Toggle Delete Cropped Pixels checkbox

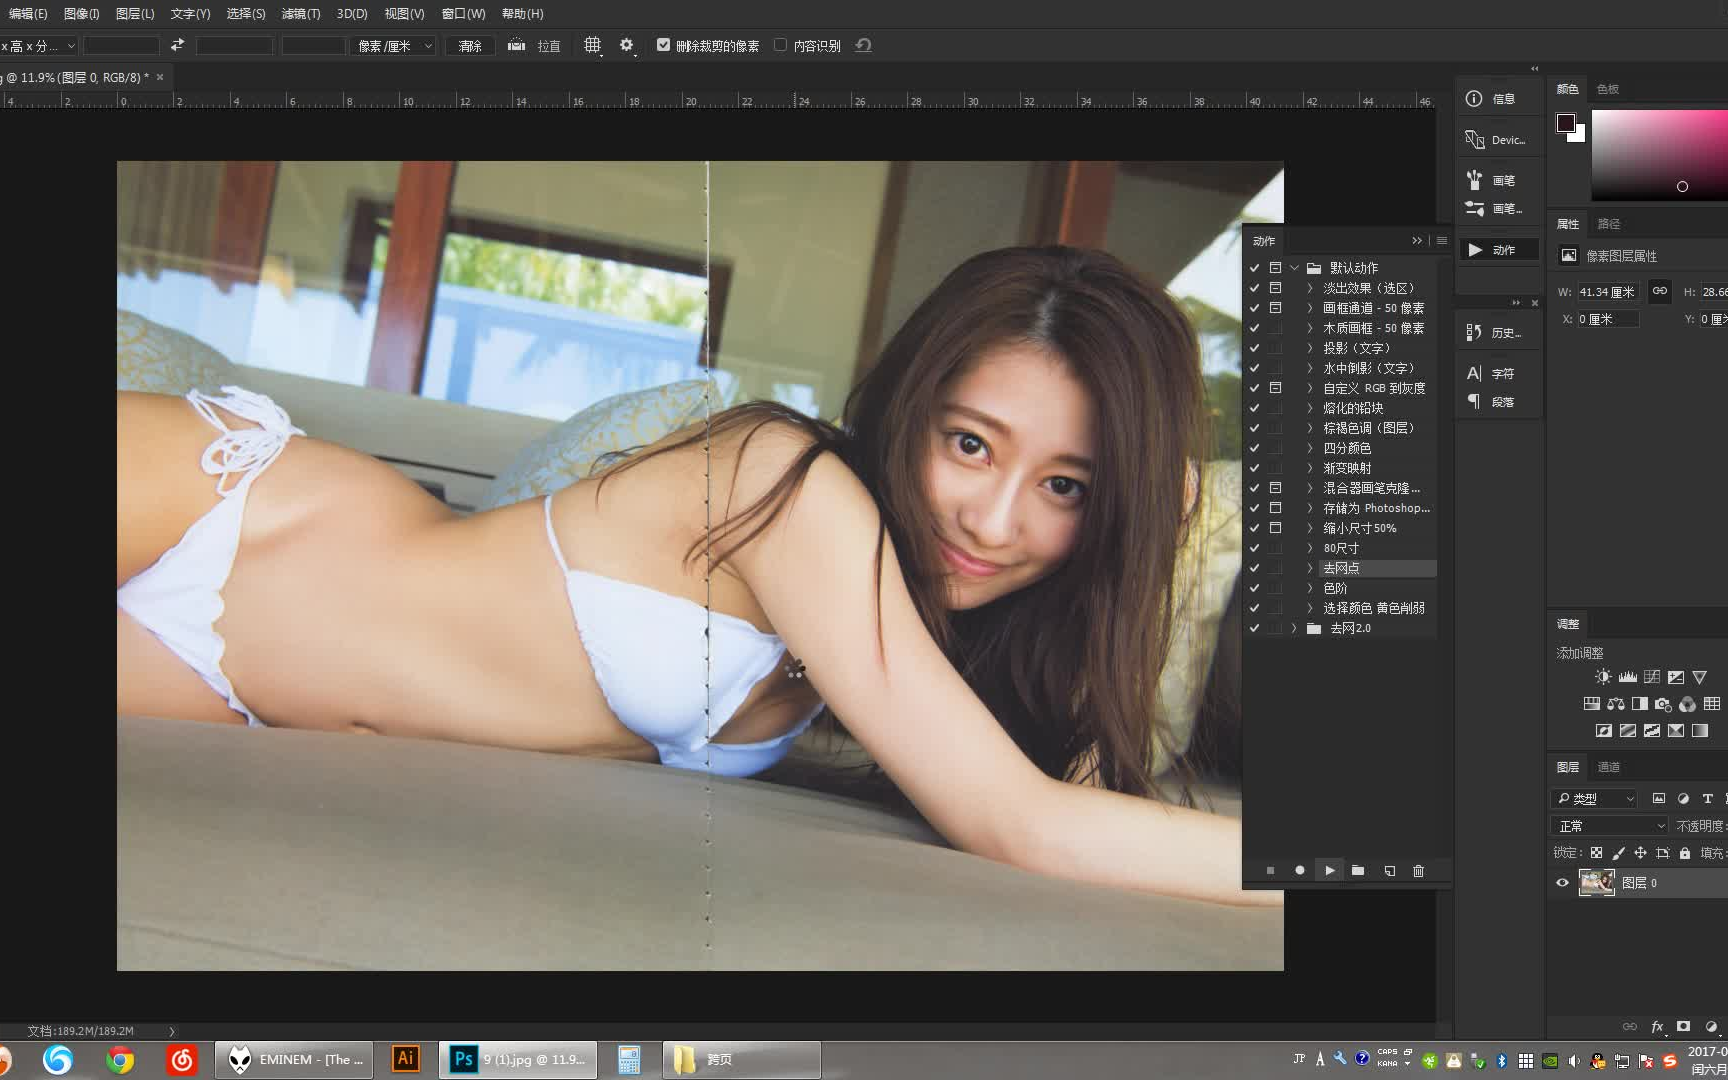tap(663, 45)
